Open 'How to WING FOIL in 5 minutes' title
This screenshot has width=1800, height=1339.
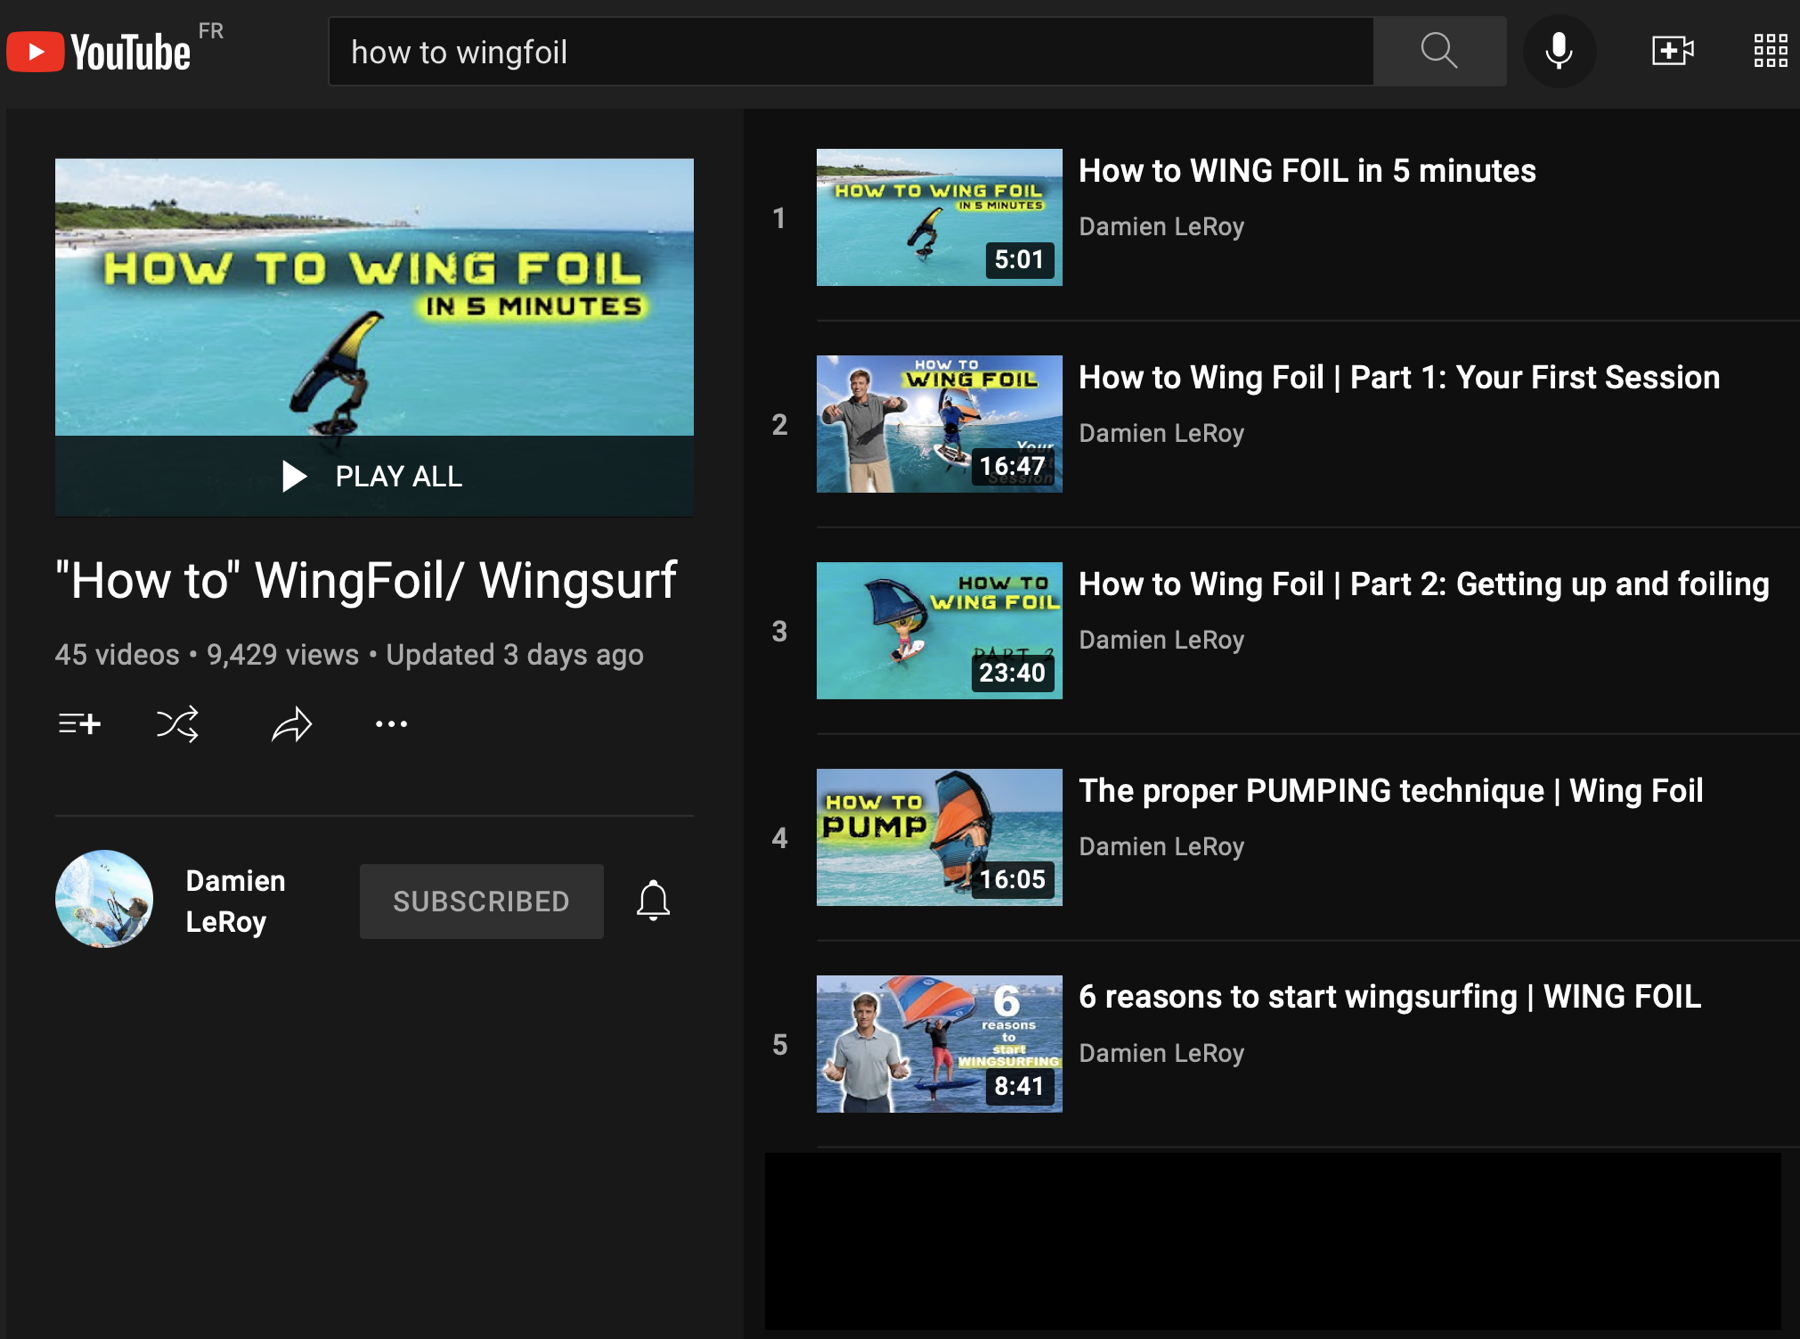[x=1307, y=171]
